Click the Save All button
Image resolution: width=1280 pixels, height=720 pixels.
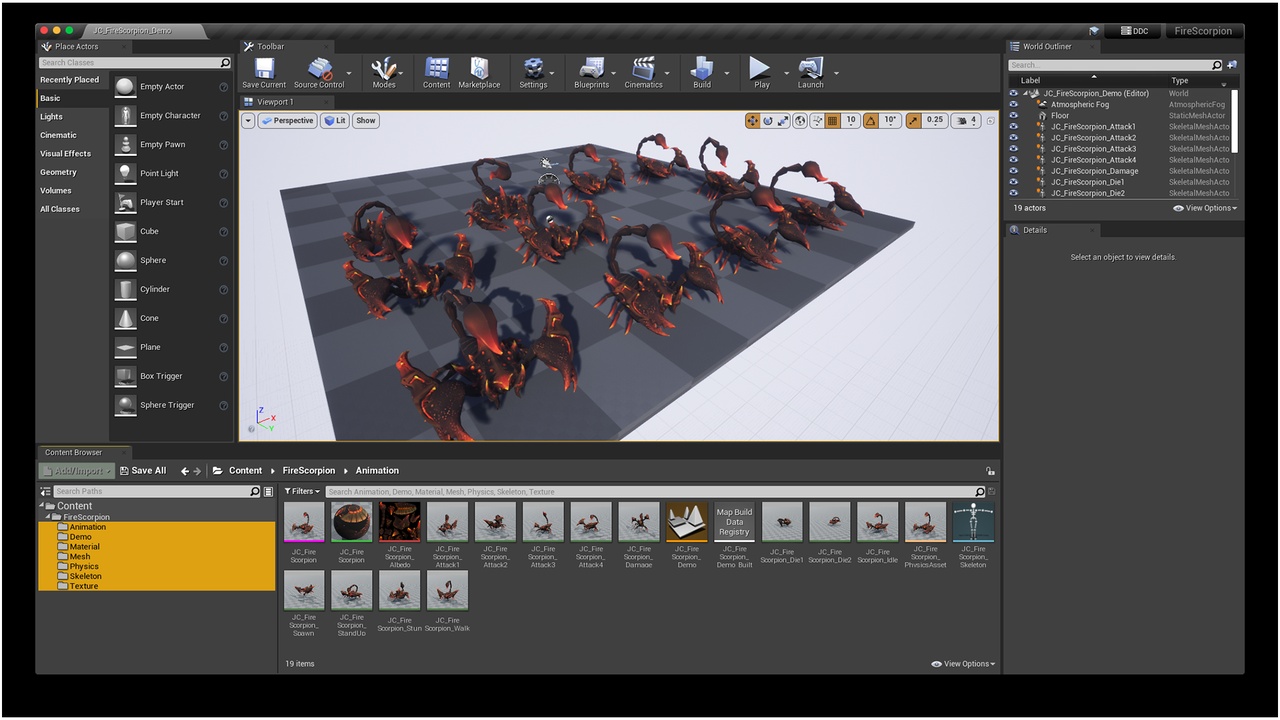coord(143,471)
